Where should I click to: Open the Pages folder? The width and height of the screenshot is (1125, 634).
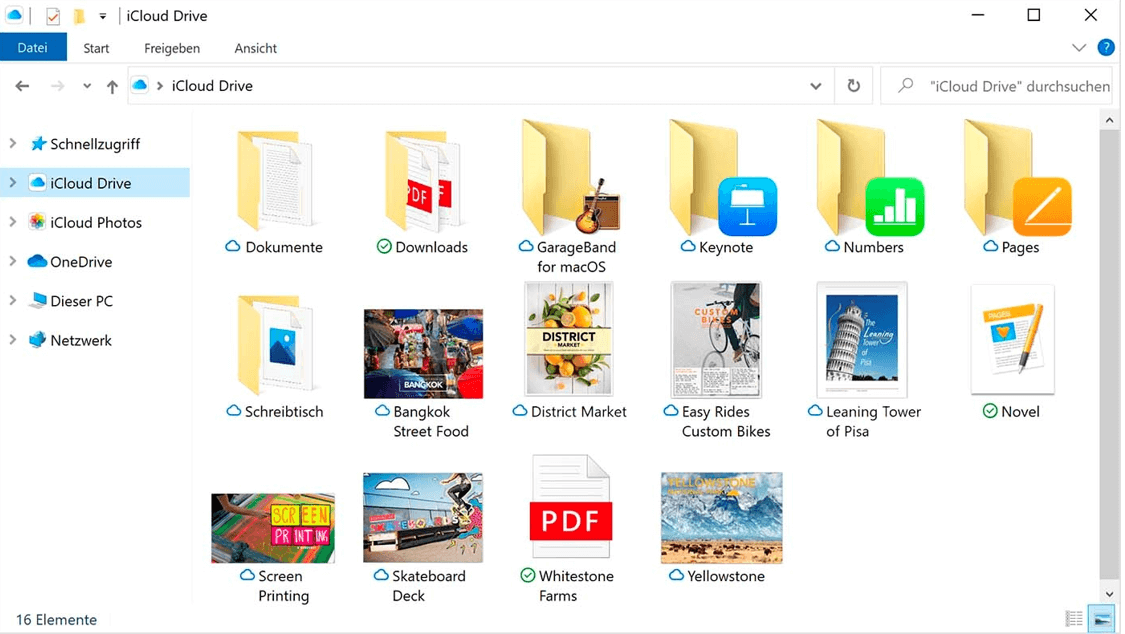pos(1013,180)
